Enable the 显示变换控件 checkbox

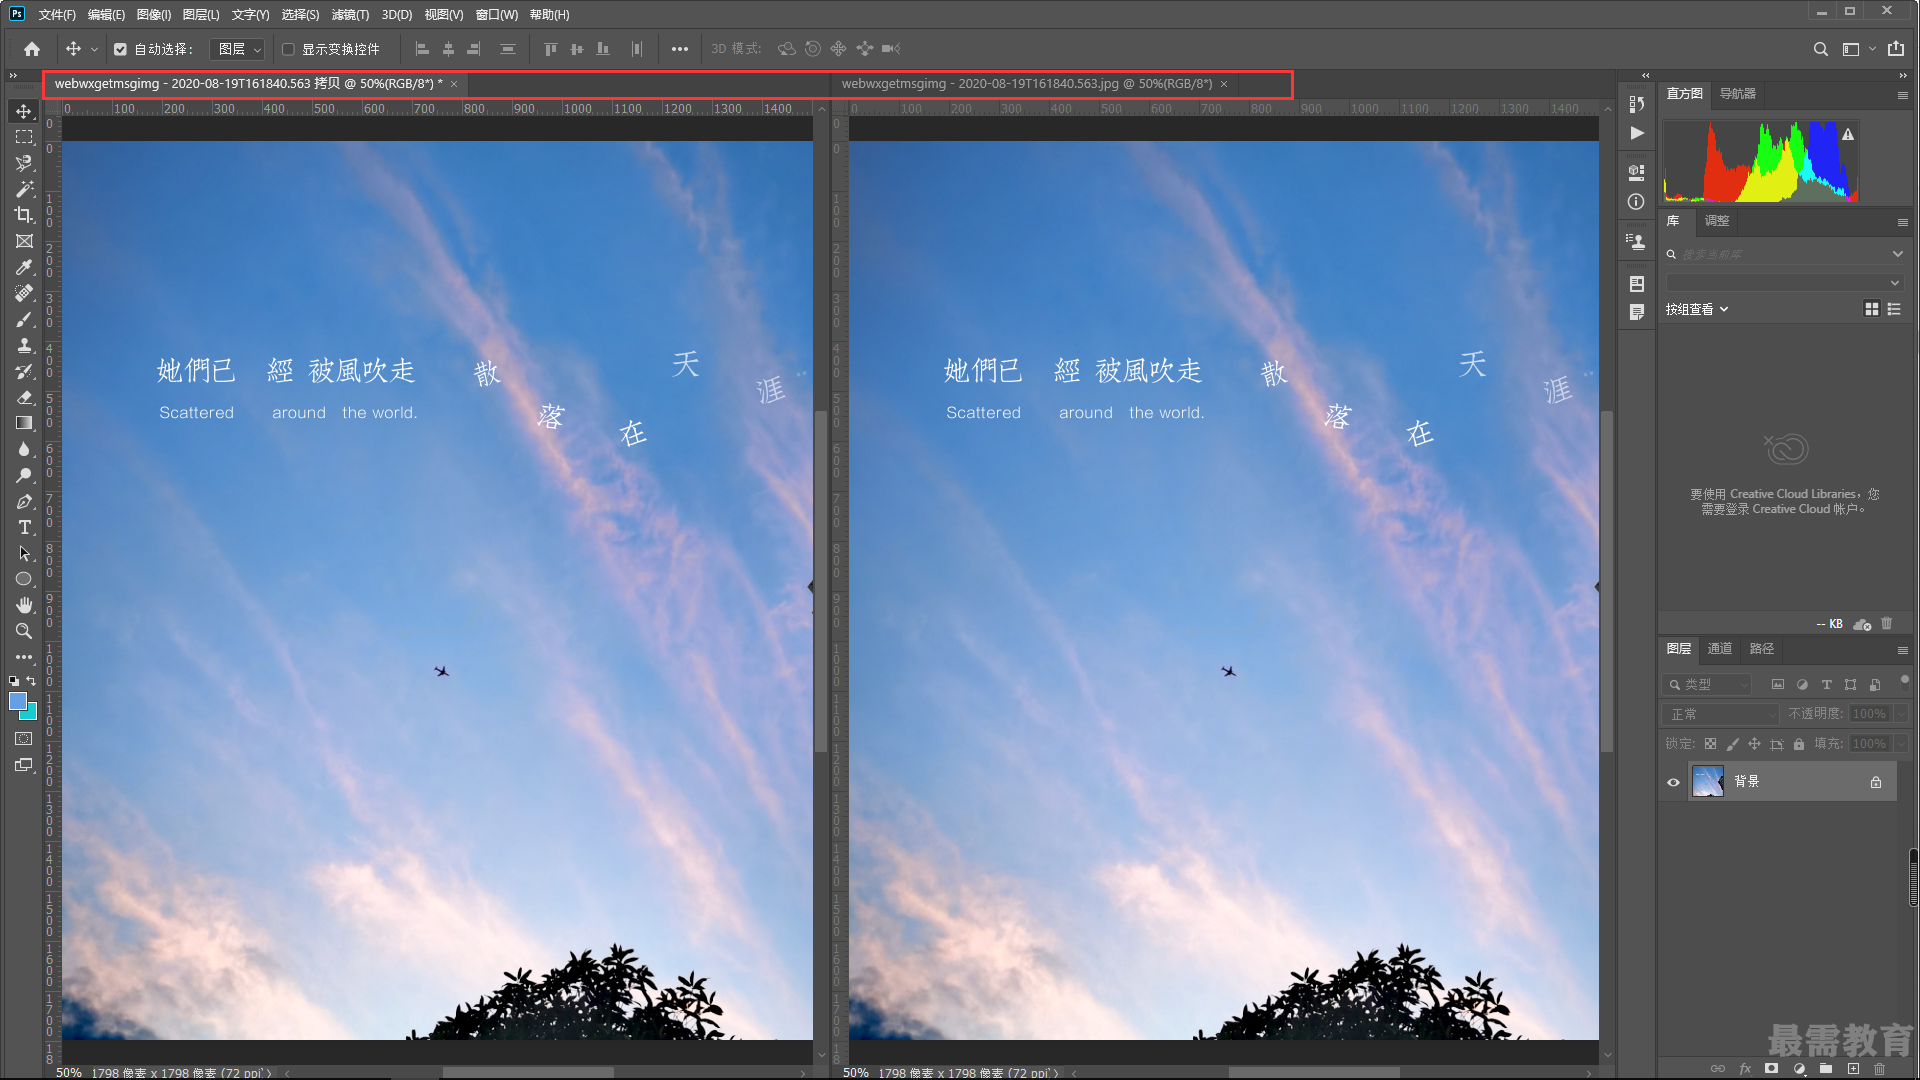(288, 49)
